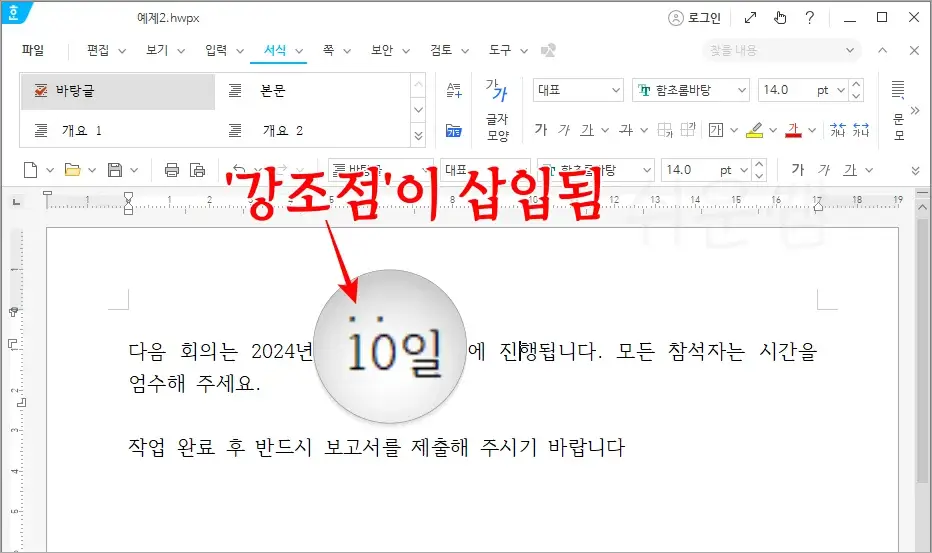
Task: Open highlighter color dropdown
Action: click(773, 130)
